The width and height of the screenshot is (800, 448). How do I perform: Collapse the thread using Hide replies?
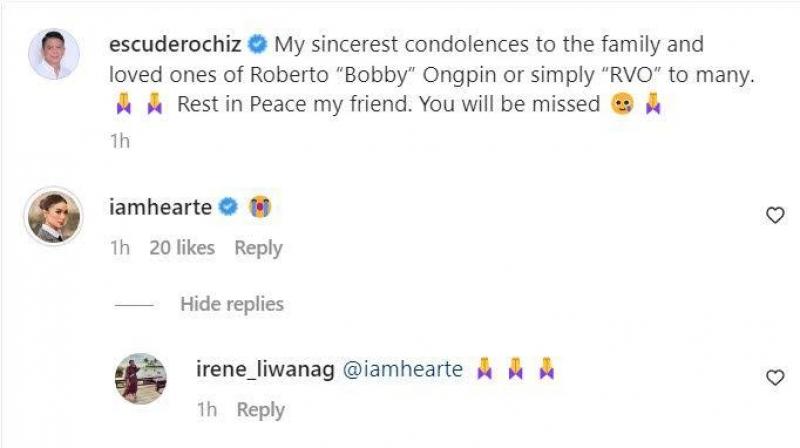pyautogui.click(x=232, y=304)
